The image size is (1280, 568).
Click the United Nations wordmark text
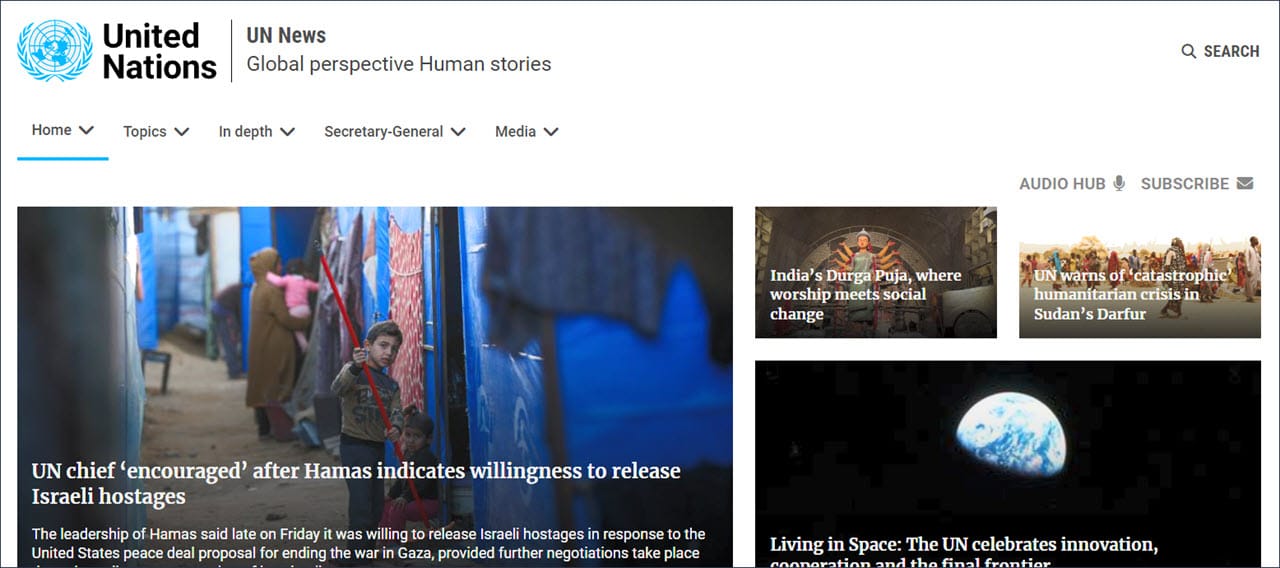click(159, 51)
